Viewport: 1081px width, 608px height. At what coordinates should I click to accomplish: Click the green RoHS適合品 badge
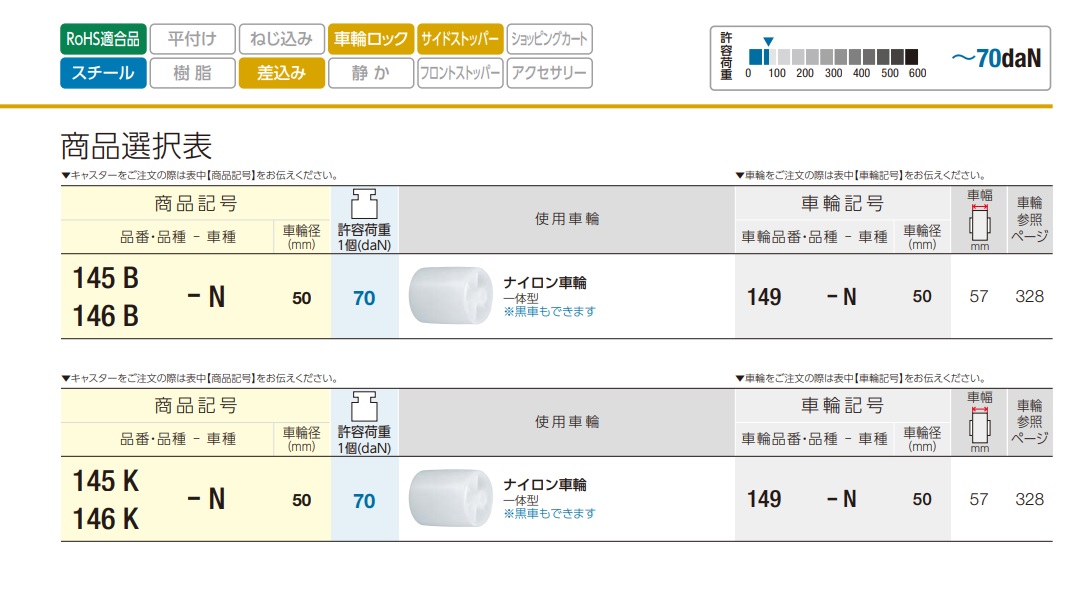103,39
